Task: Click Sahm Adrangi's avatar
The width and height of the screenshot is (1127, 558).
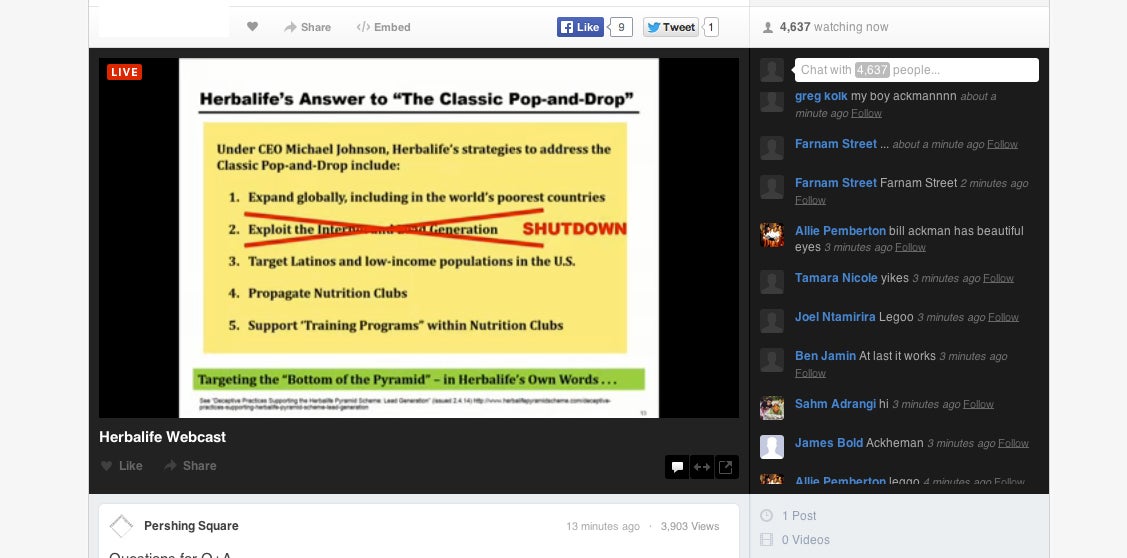Action: [x=772, y=408]
